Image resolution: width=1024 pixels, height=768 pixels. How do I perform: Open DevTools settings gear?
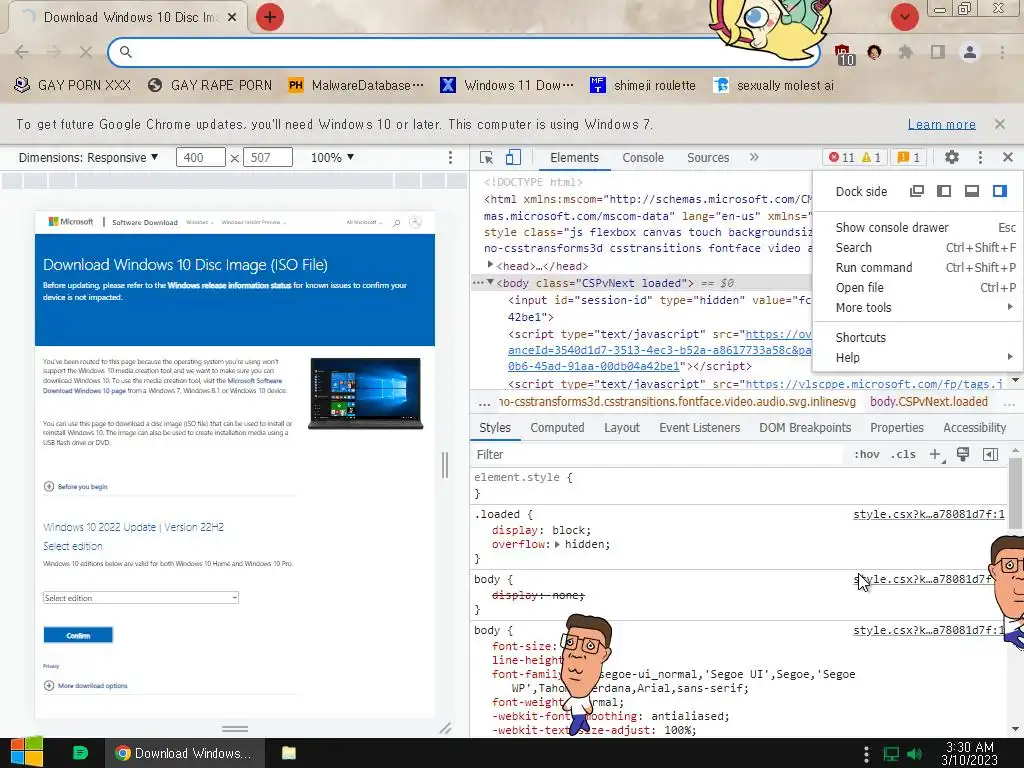click(952, 157)
